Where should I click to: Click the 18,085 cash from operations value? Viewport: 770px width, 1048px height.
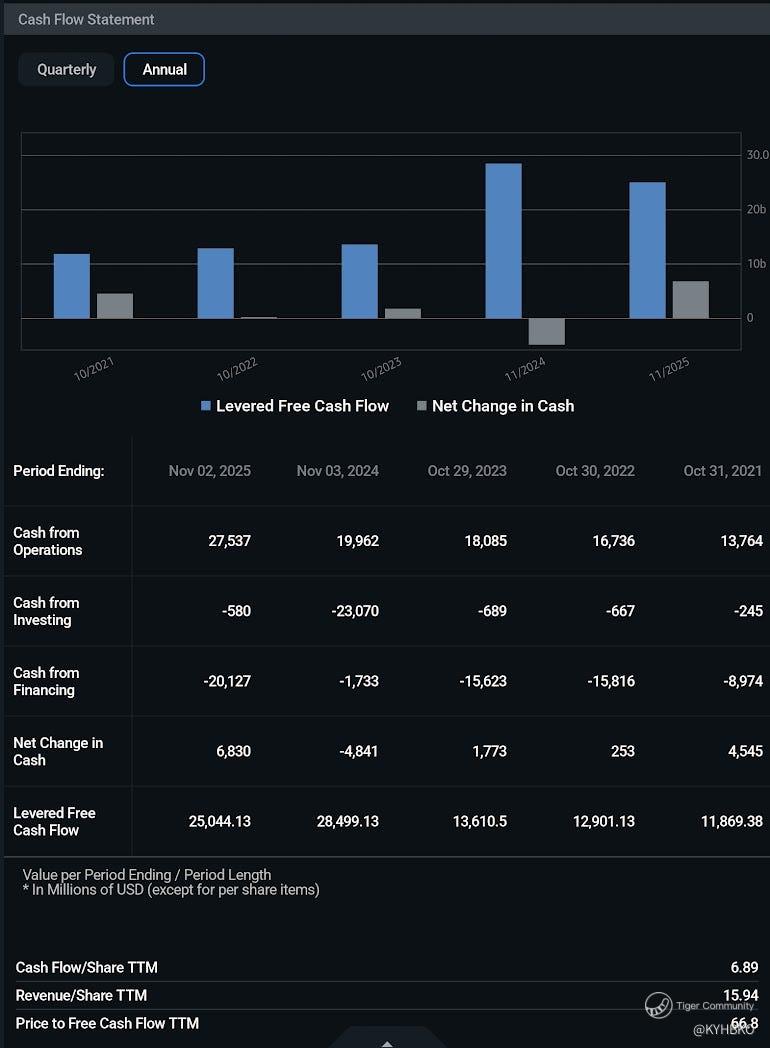click(486, 541)
